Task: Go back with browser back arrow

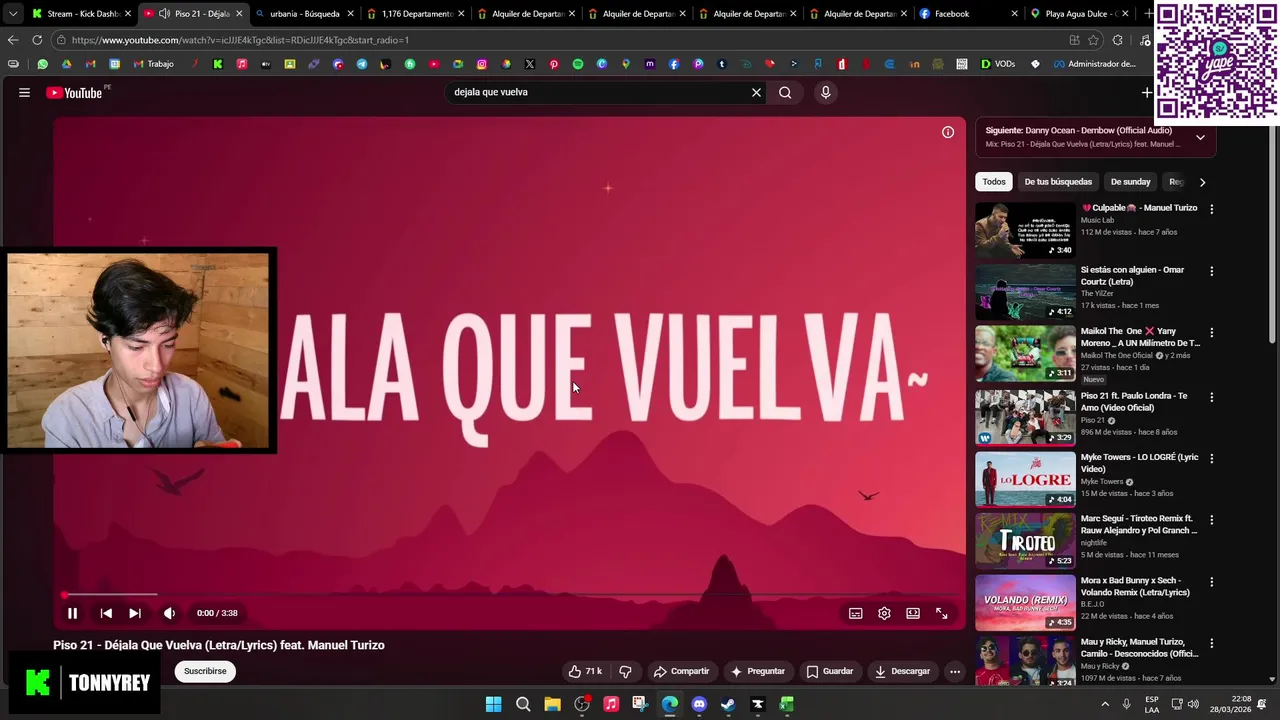Action: pyautogui.click(x=12, y=40)
